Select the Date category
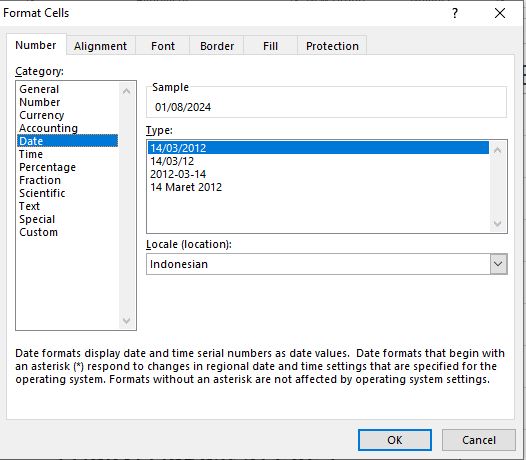Image resolution: width=526 pixels, height=460 pixels. click(x=67, y=141)
